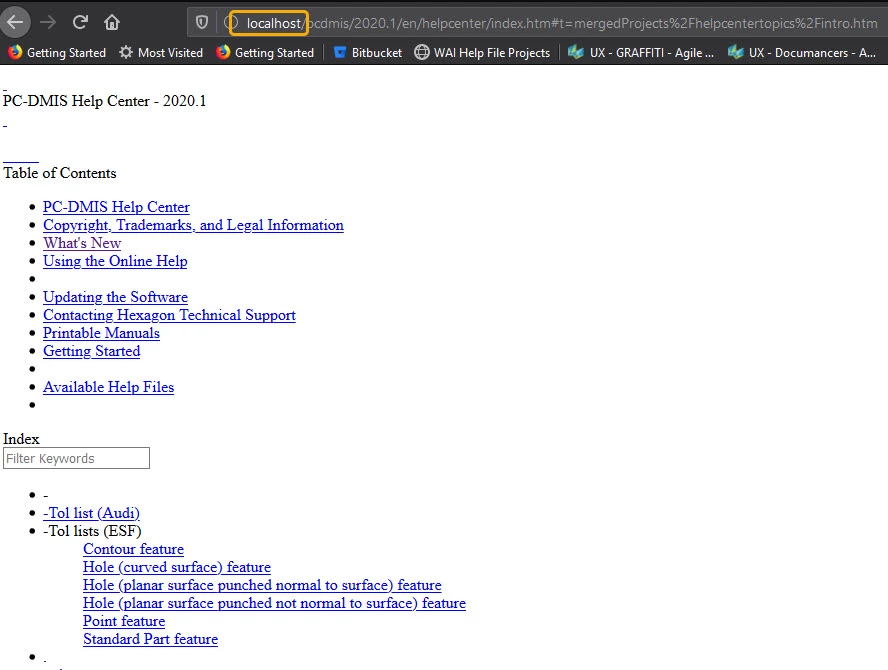Open WAI Help File Projects bookmark
This screenshot has height=670, width=888.
pos(482,53)
